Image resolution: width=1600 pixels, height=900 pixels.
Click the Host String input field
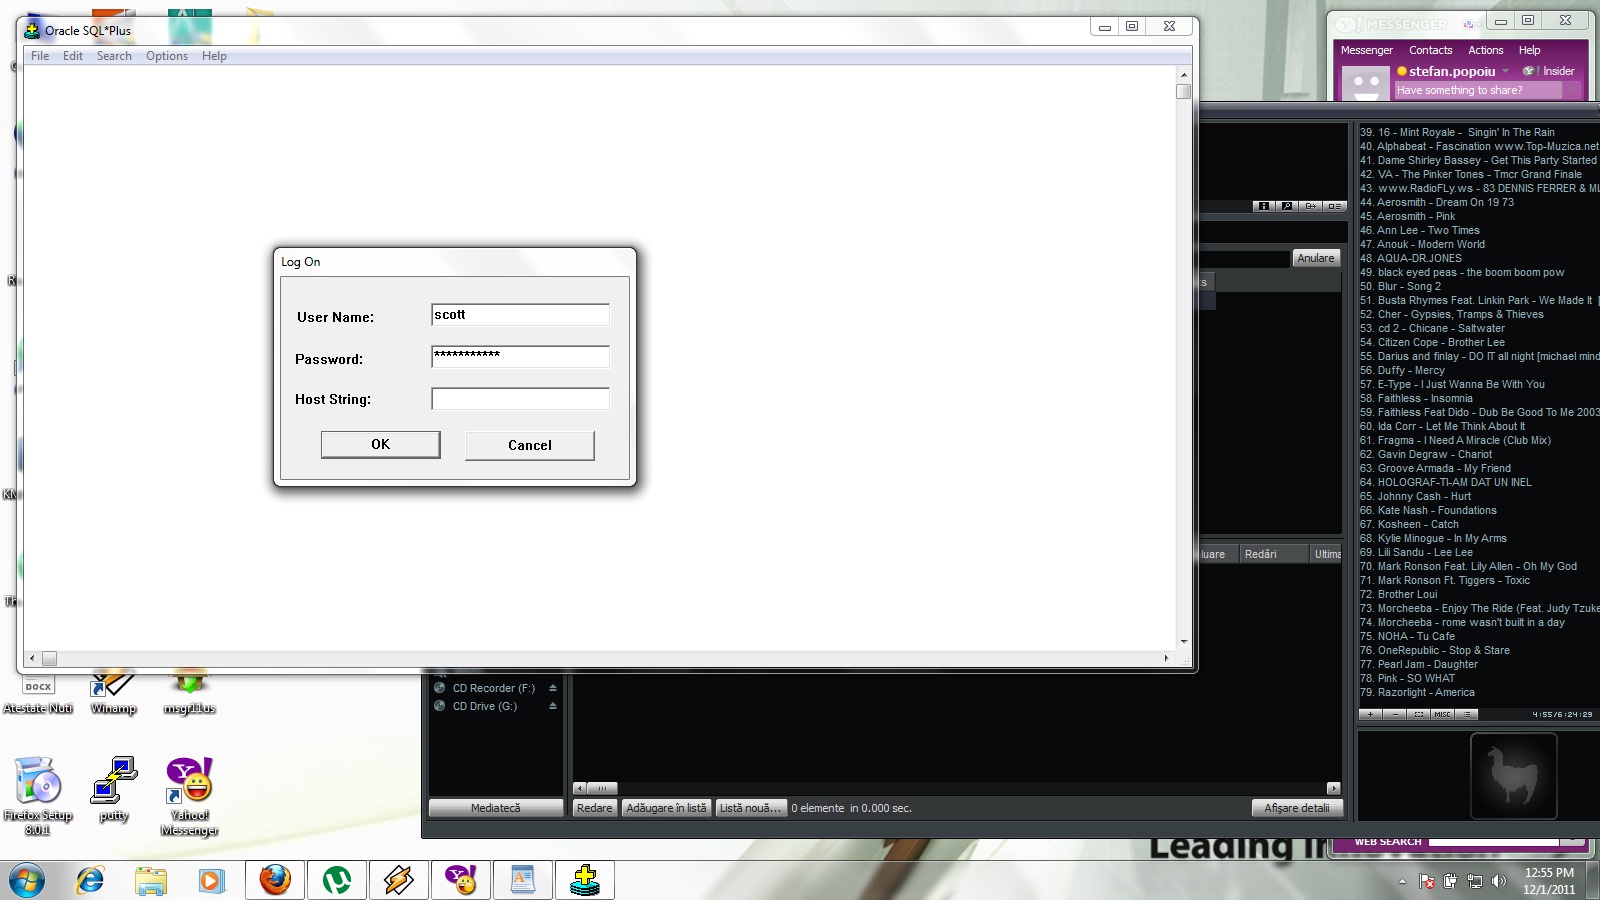(520, 399)
